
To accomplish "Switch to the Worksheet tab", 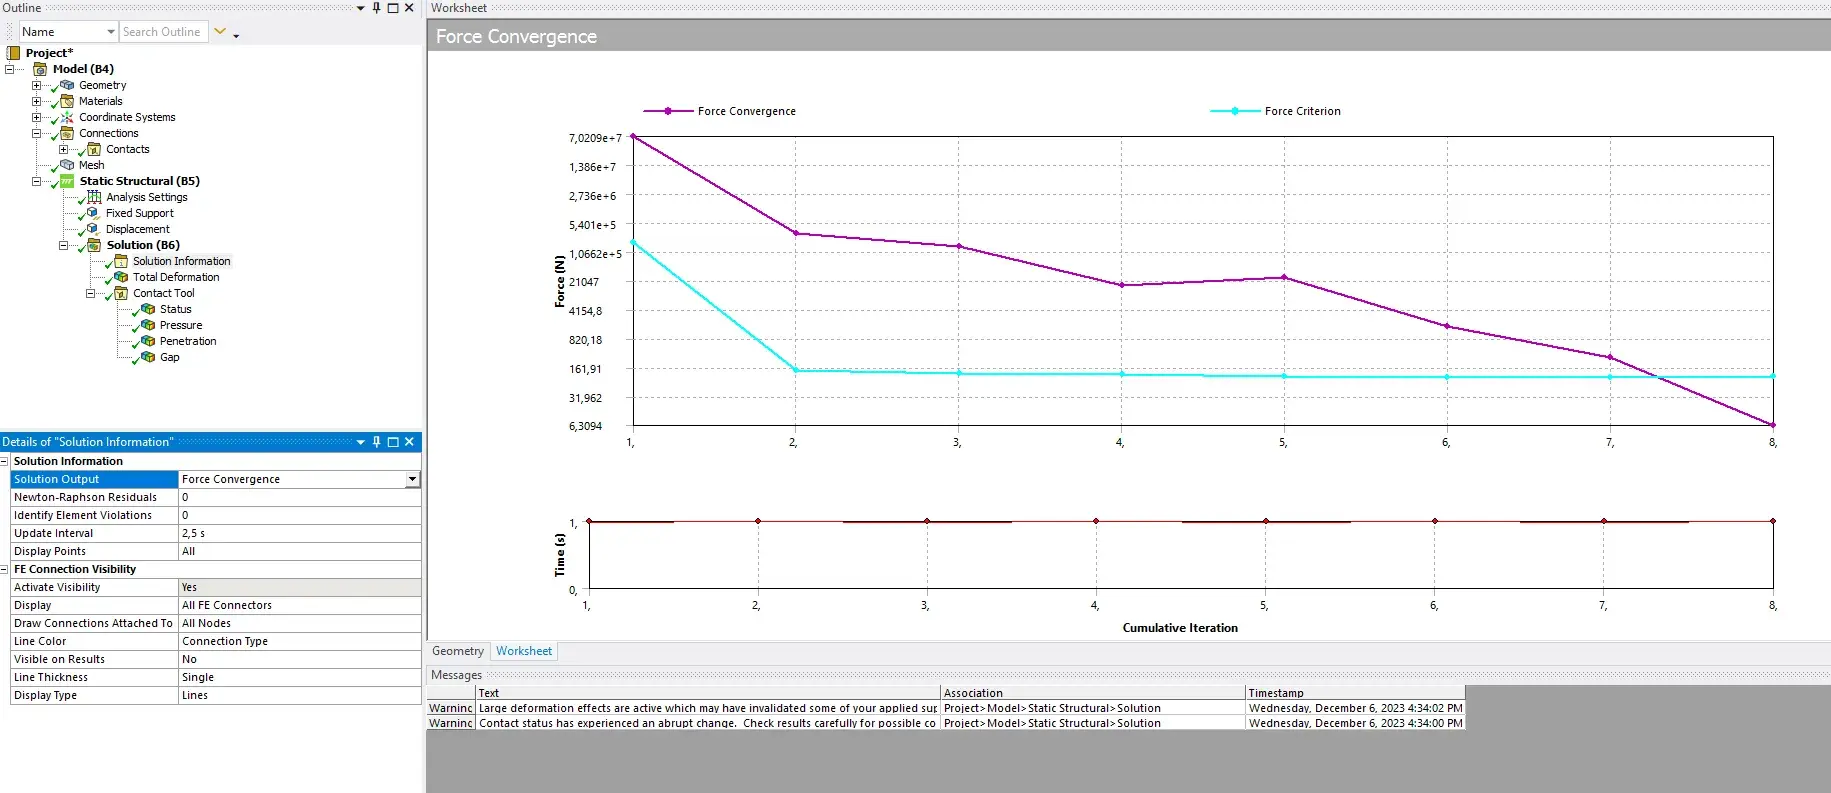I will pos(524,651).
